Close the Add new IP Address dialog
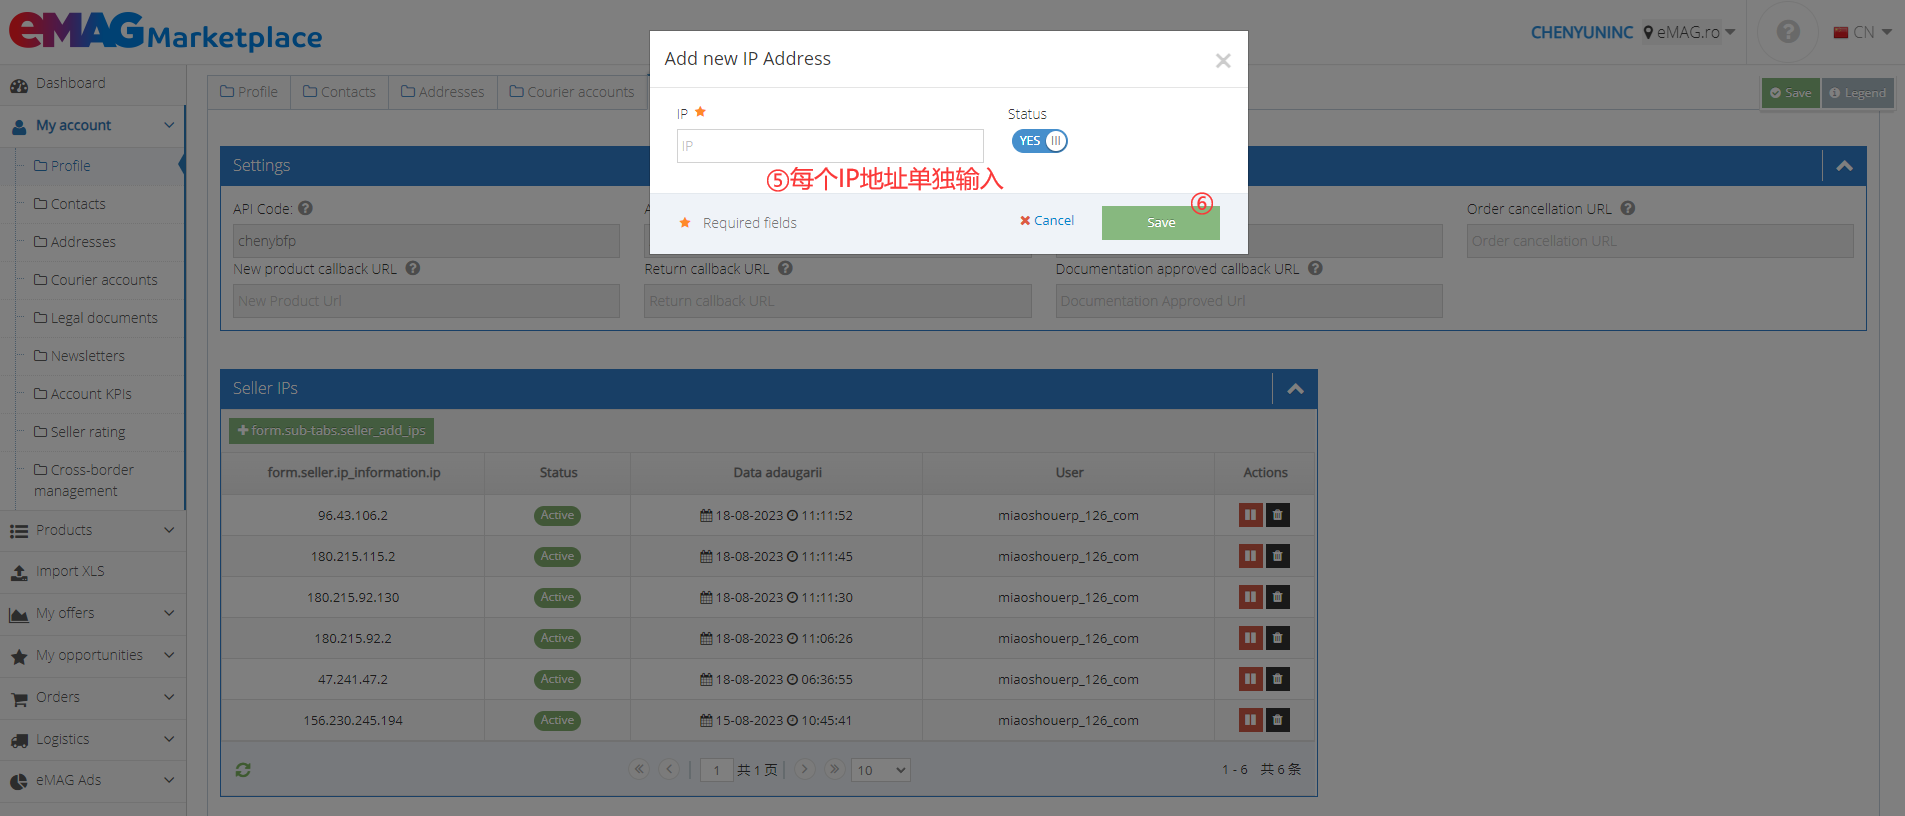Image resolution: width=1905 pixels, height=816 pixels. pos(1222,61)
